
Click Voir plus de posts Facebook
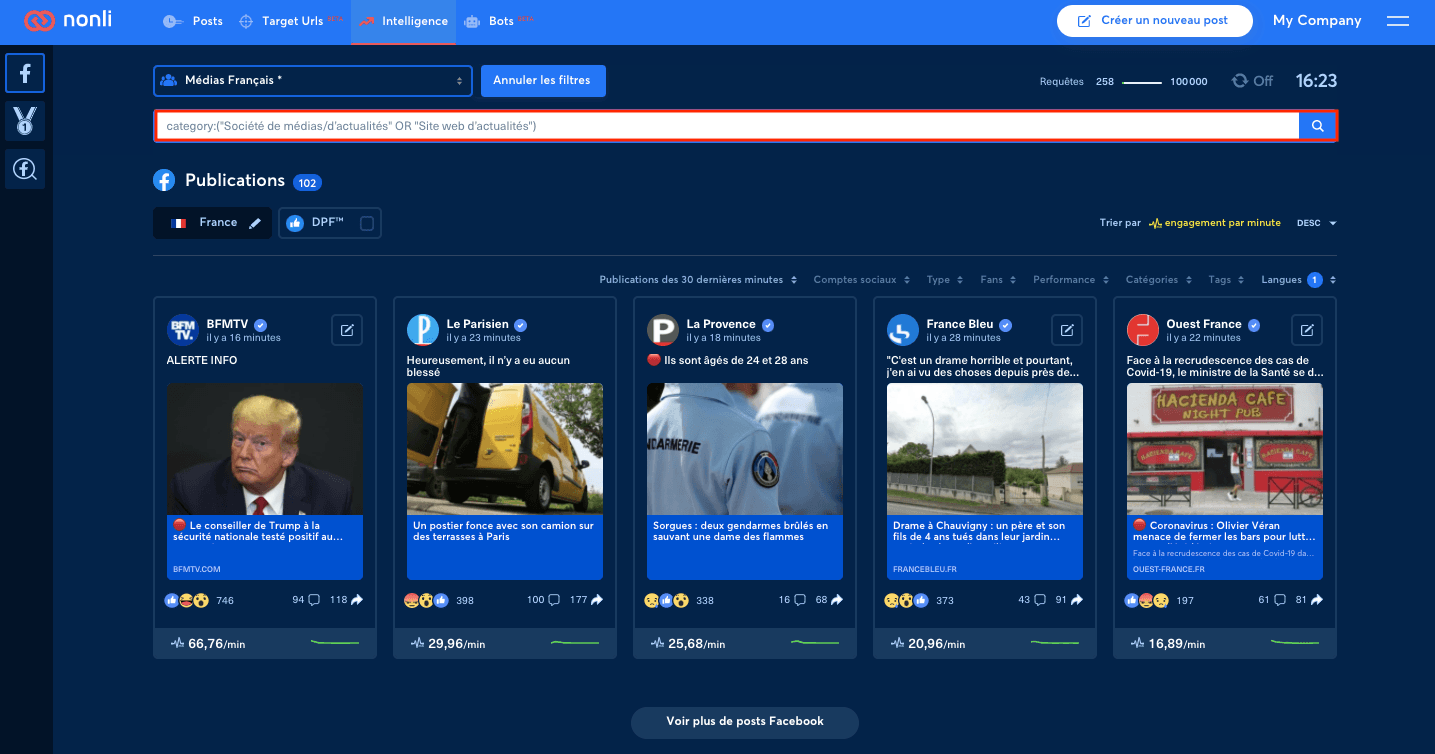coord(745,722)
